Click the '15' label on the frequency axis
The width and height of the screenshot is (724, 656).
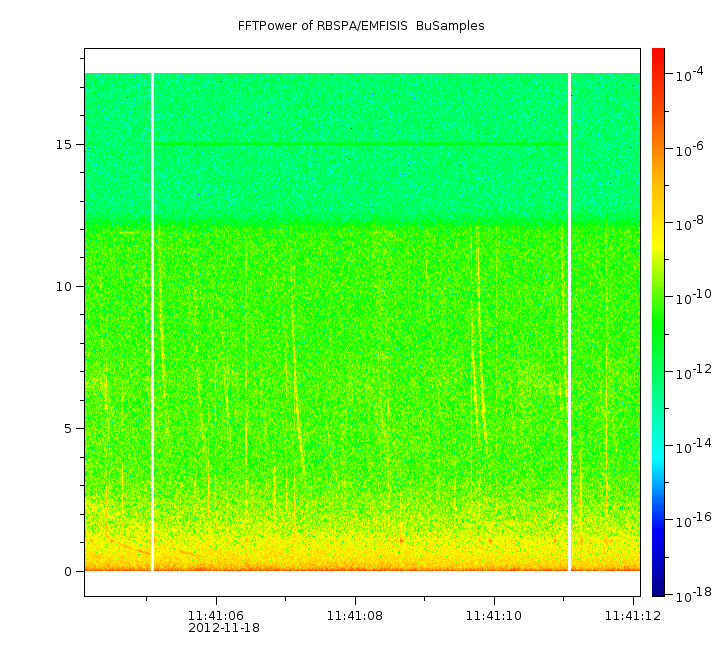click(x=64, y=144)
